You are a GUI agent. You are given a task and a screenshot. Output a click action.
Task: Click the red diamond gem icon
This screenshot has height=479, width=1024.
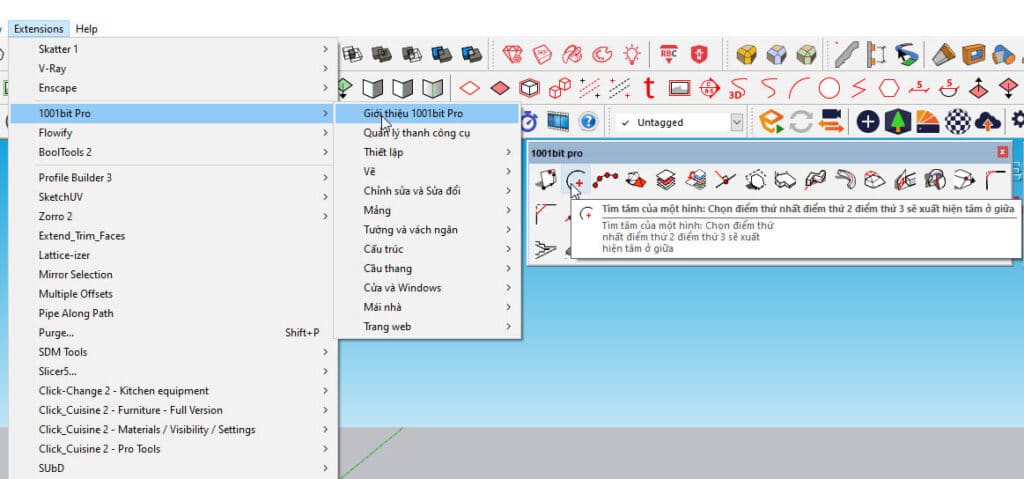coord(513,53)
